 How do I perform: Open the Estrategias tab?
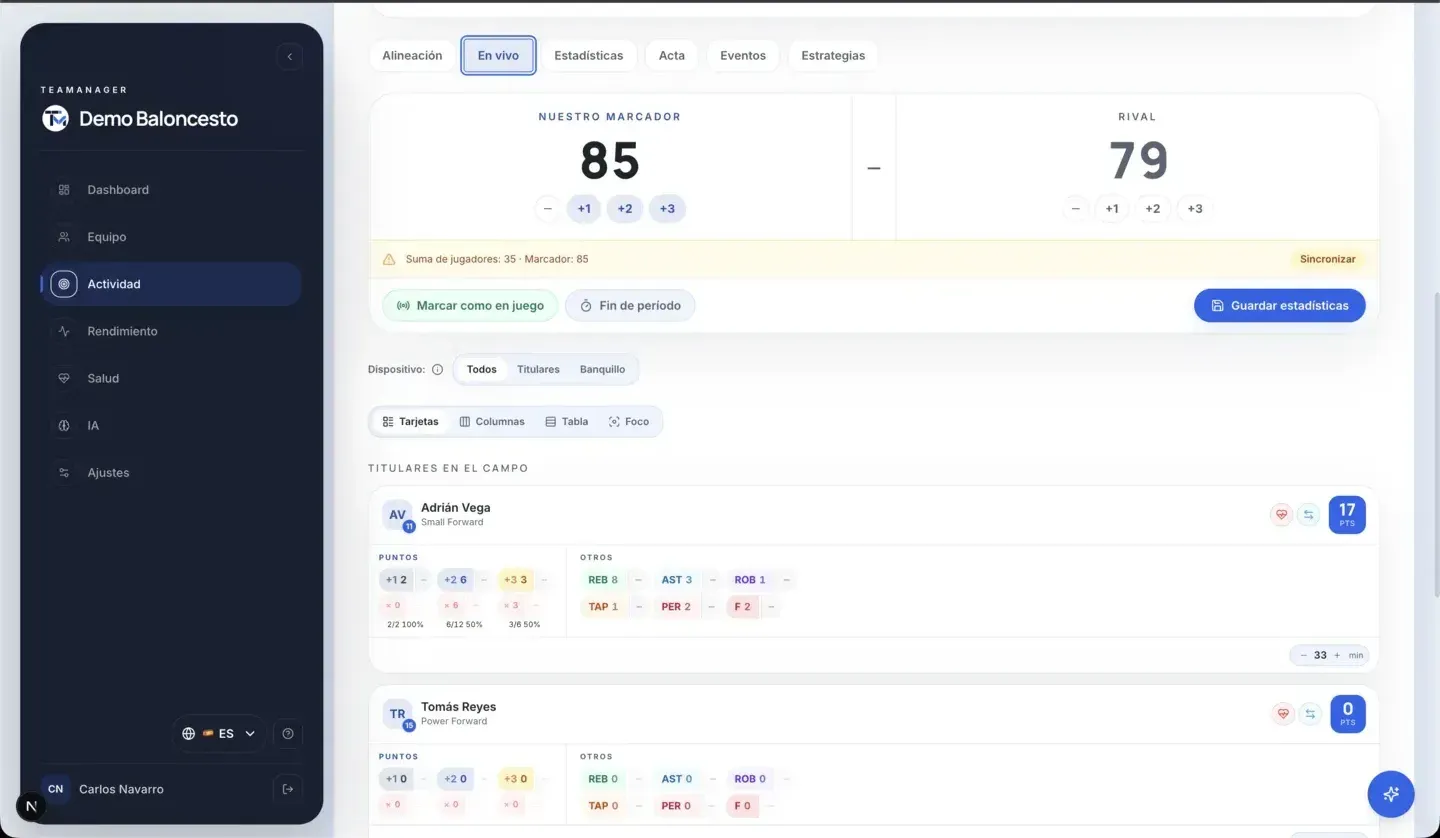click(833, 56)
